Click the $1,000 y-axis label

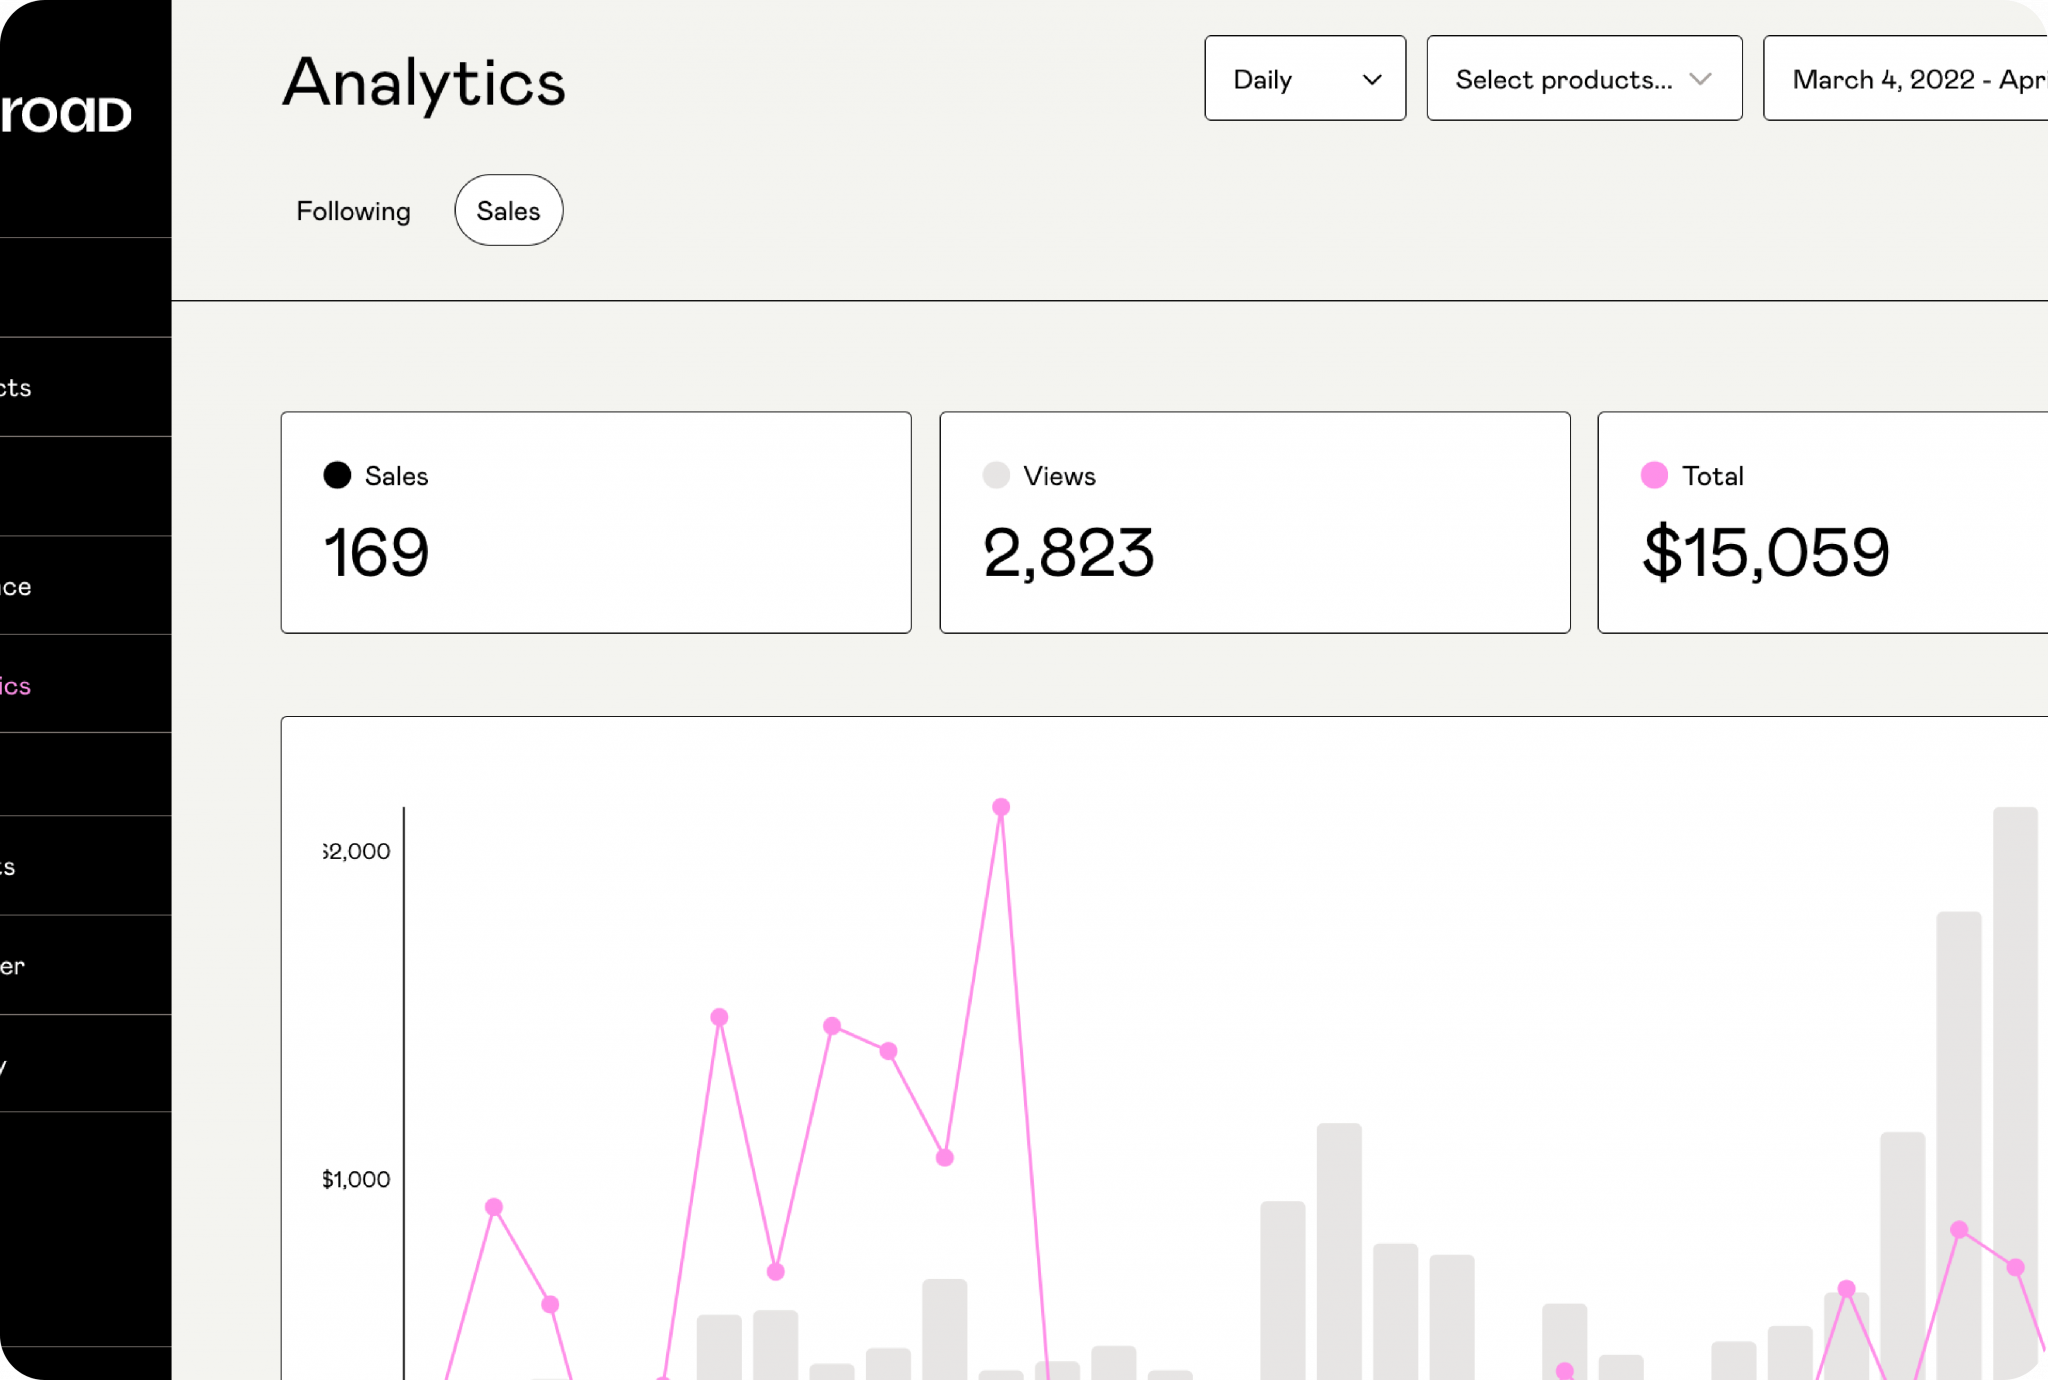pyautogui.click(x=356, y=1179)
